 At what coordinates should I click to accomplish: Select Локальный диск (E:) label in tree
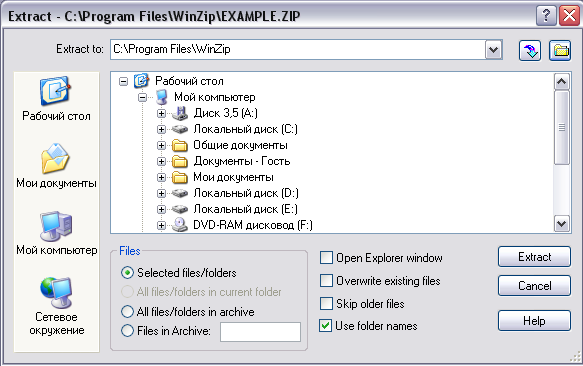coord(245,209)
